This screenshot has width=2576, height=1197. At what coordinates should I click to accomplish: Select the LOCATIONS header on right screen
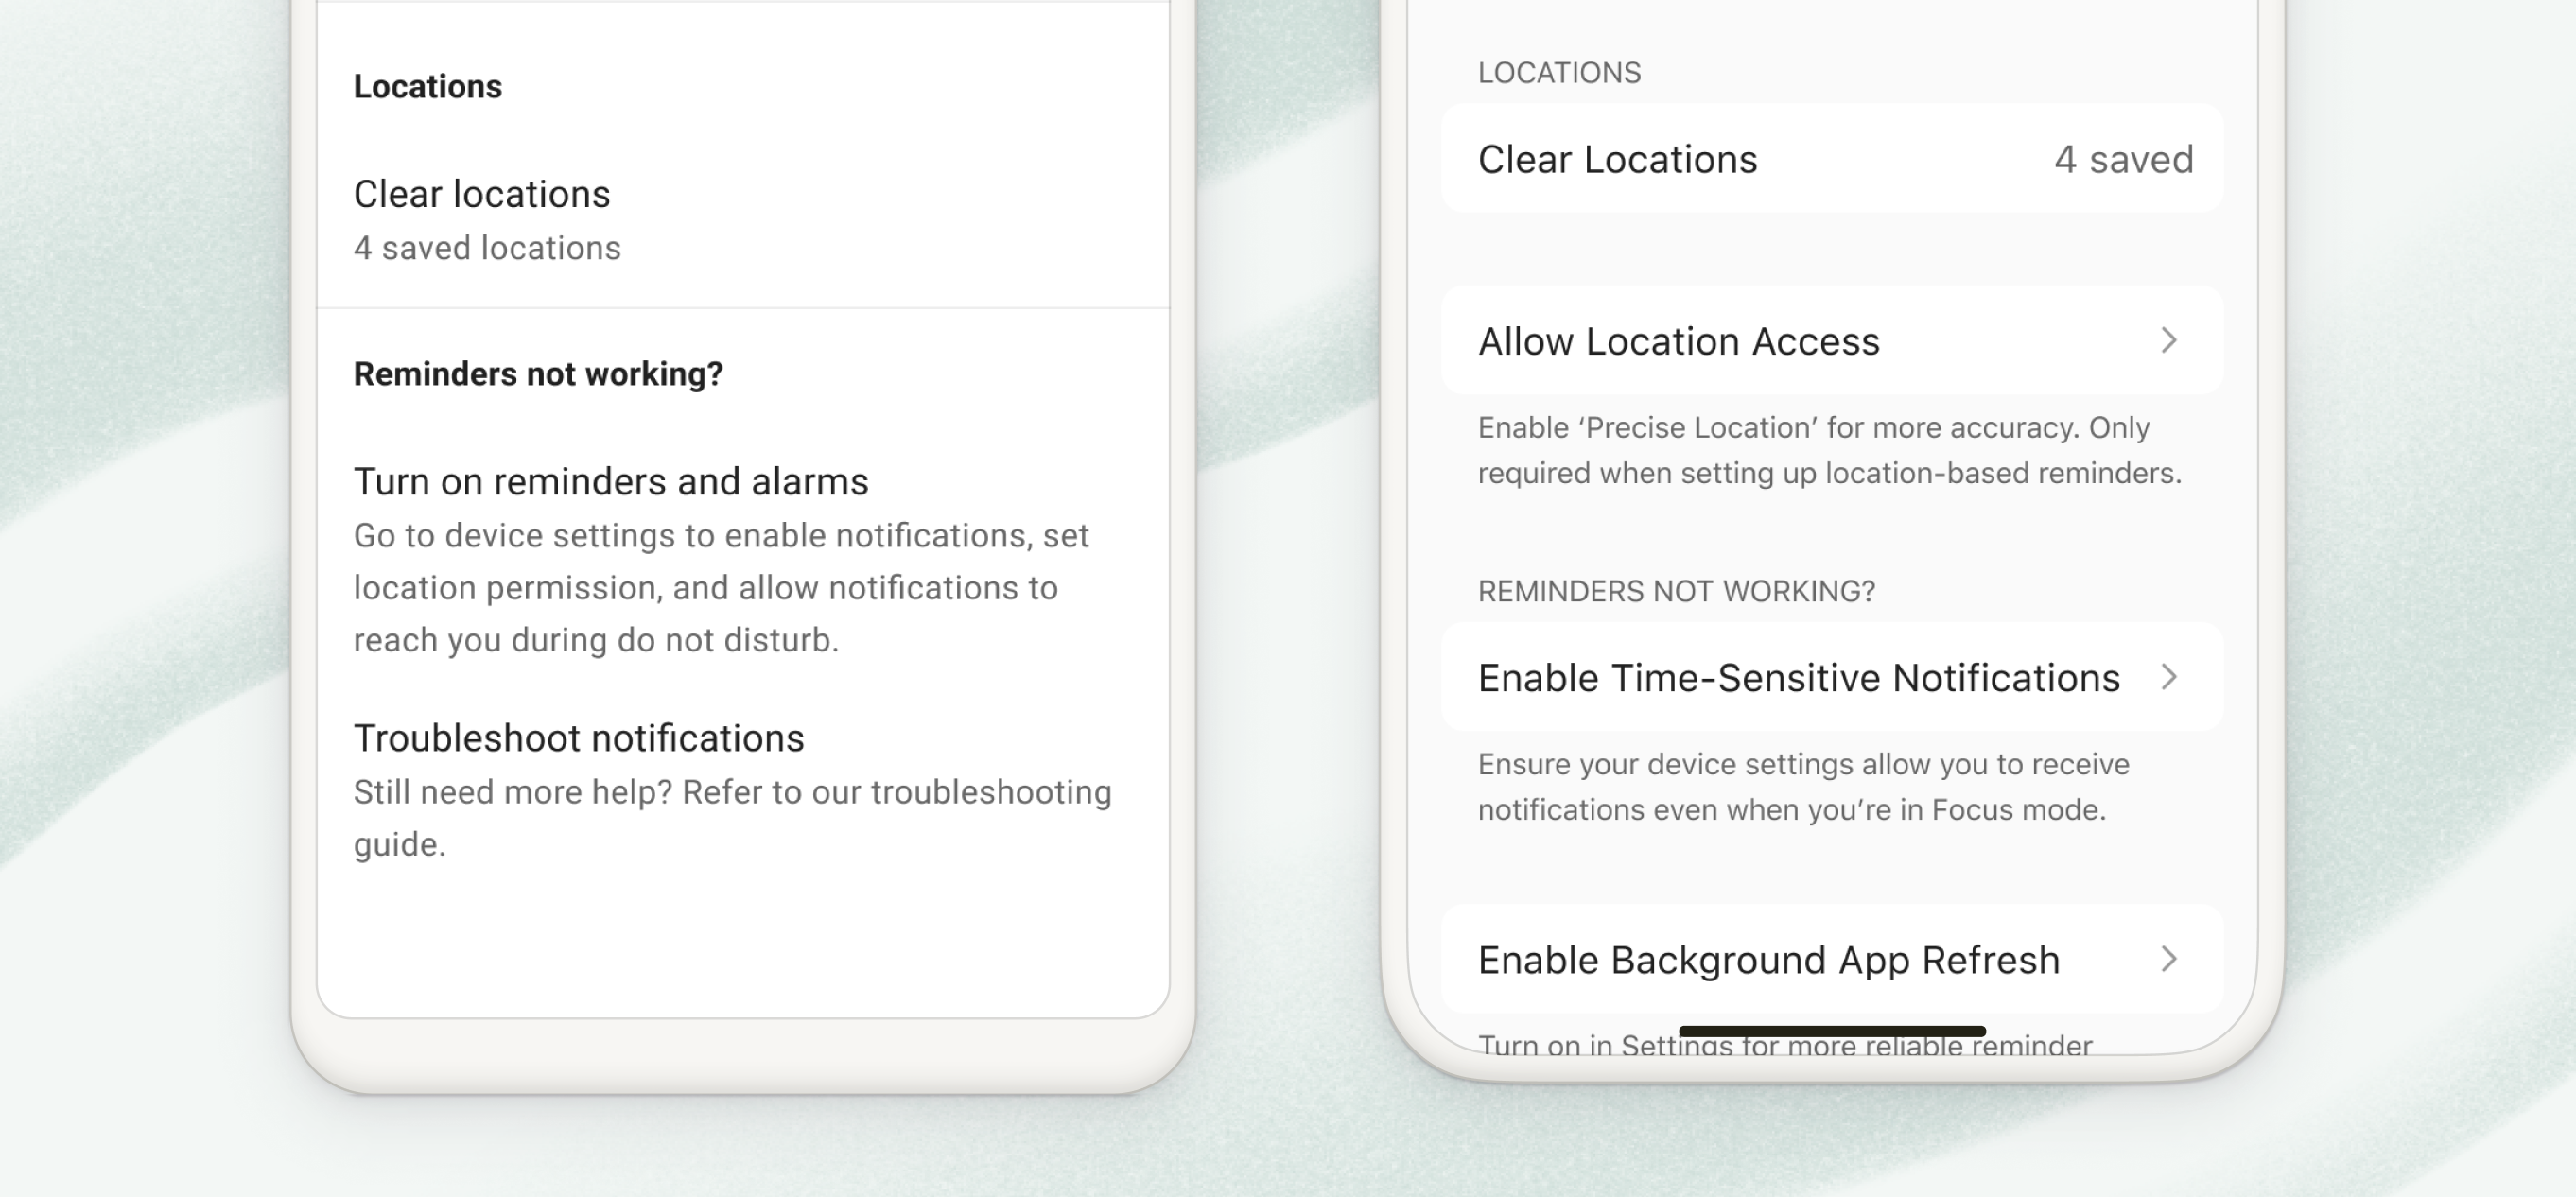(1560, 71)
